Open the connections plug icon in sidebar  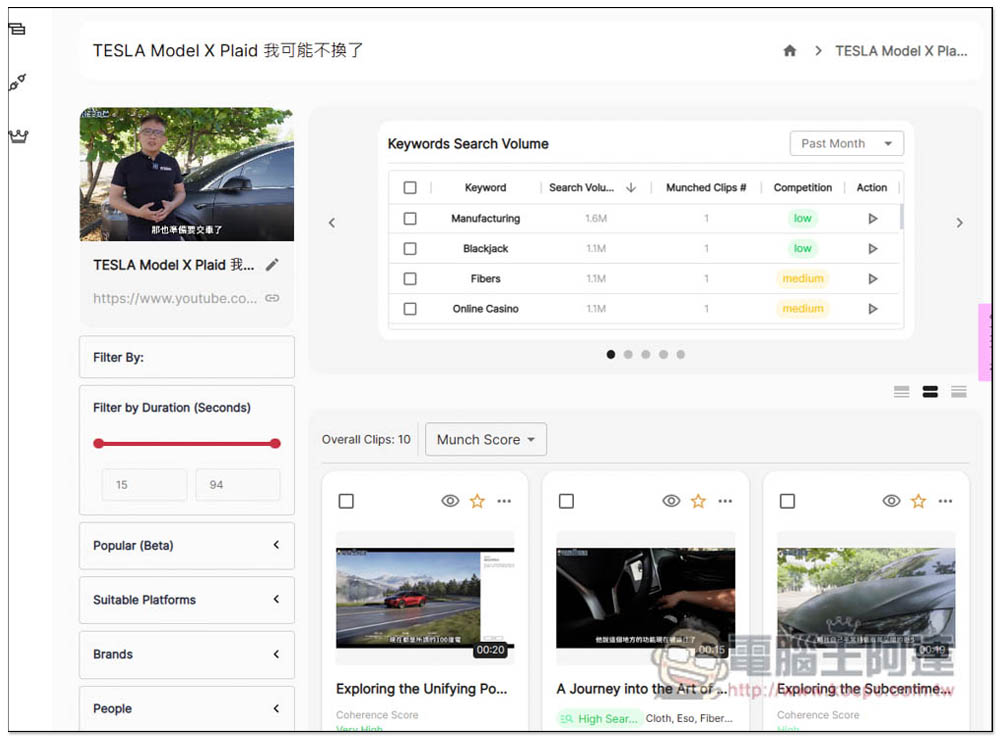[x=17, y=82]
